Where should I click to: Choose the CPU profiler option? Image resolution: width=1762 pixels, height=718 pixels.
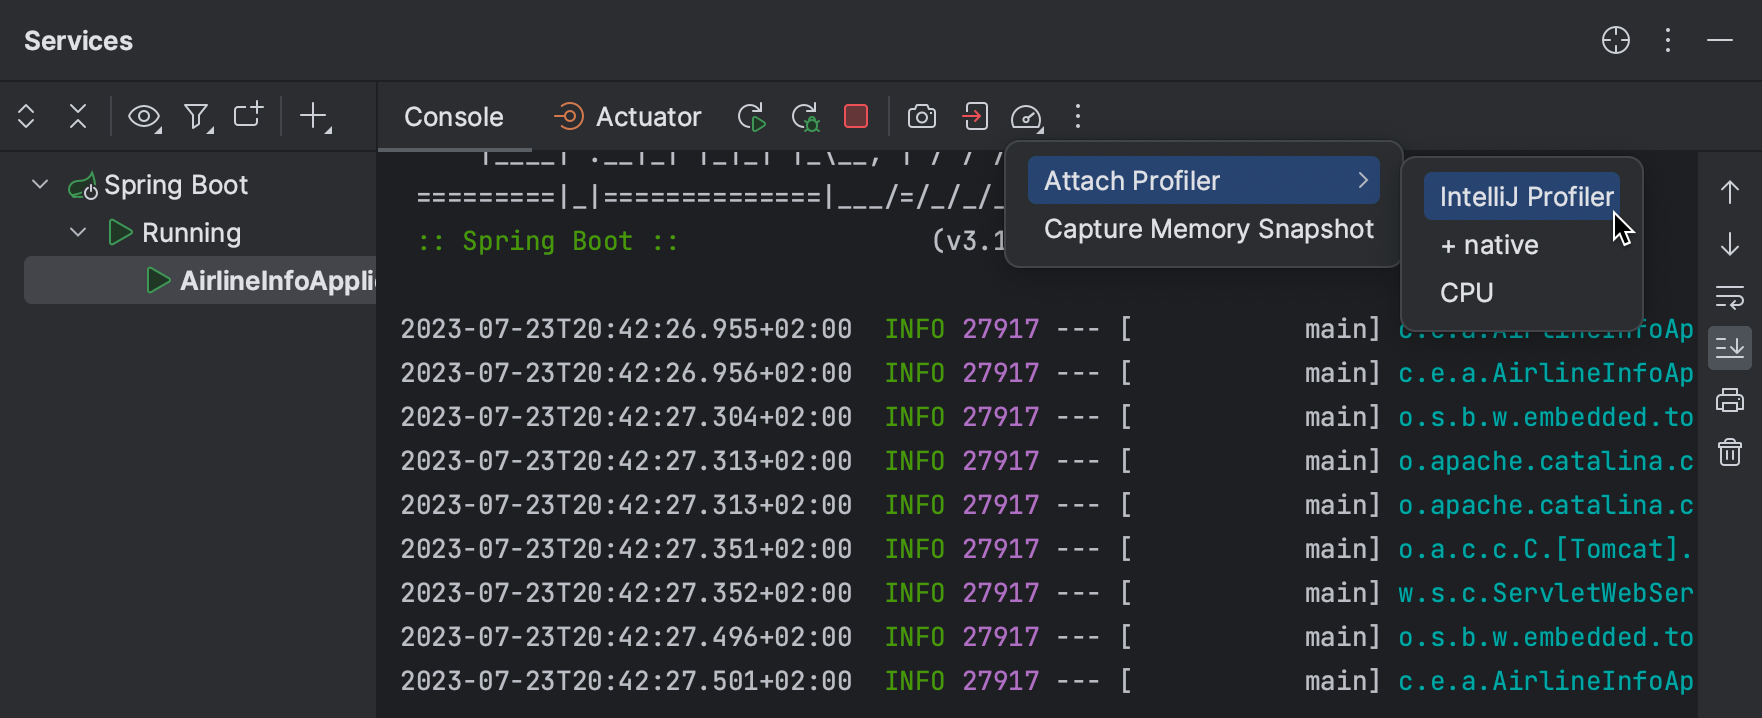[x=1466, y=293]
